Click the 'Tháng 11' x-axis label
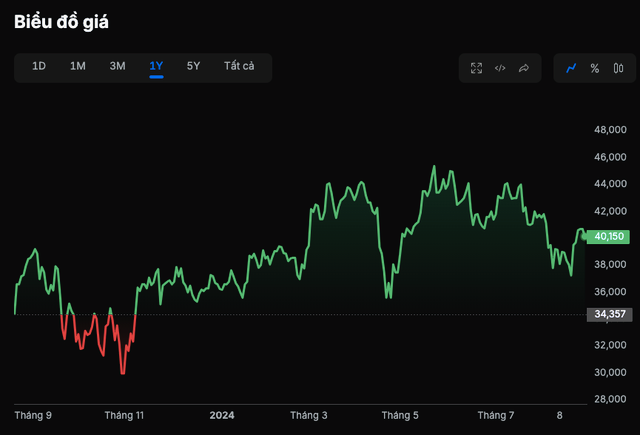This screenshot has width=640, height=435. 125,415
